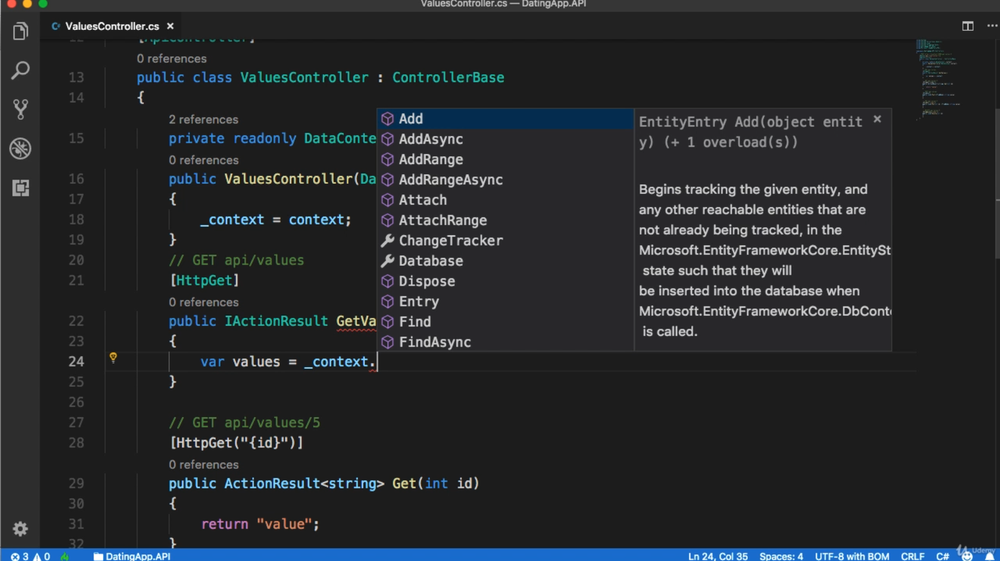Screen dimensions: 1000x561
Task: Select Database property suggestion
Action: click(505, 261)
